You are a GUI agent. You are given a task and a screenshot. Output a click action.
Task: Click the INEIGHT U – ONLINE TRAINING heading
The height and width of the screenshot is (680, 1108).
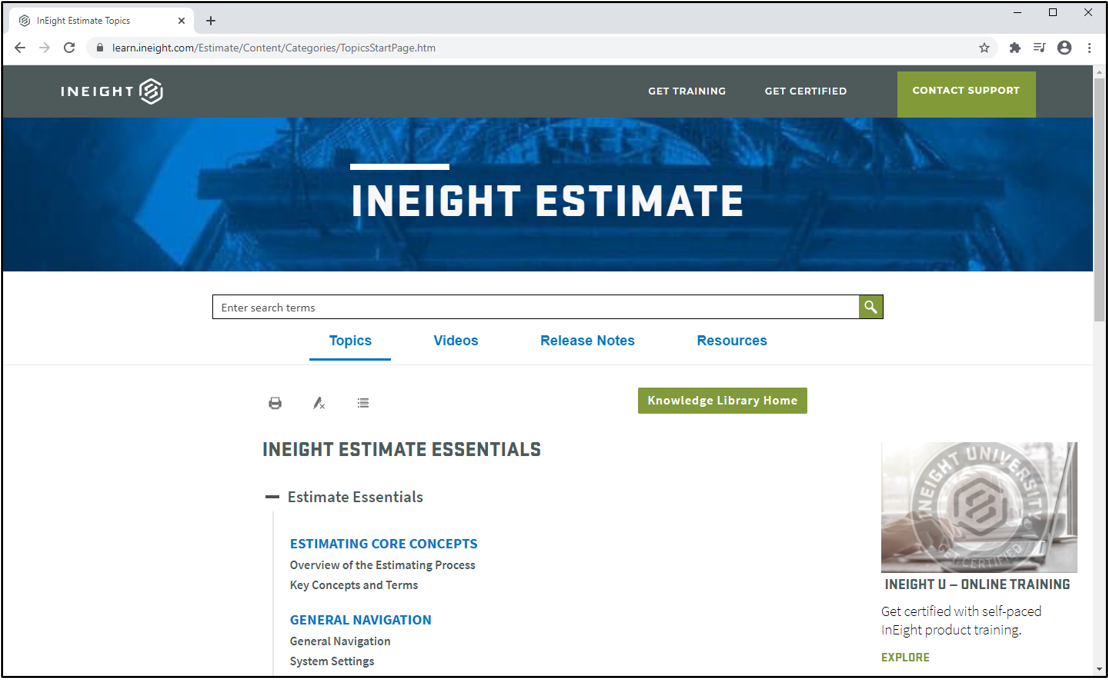977,585
